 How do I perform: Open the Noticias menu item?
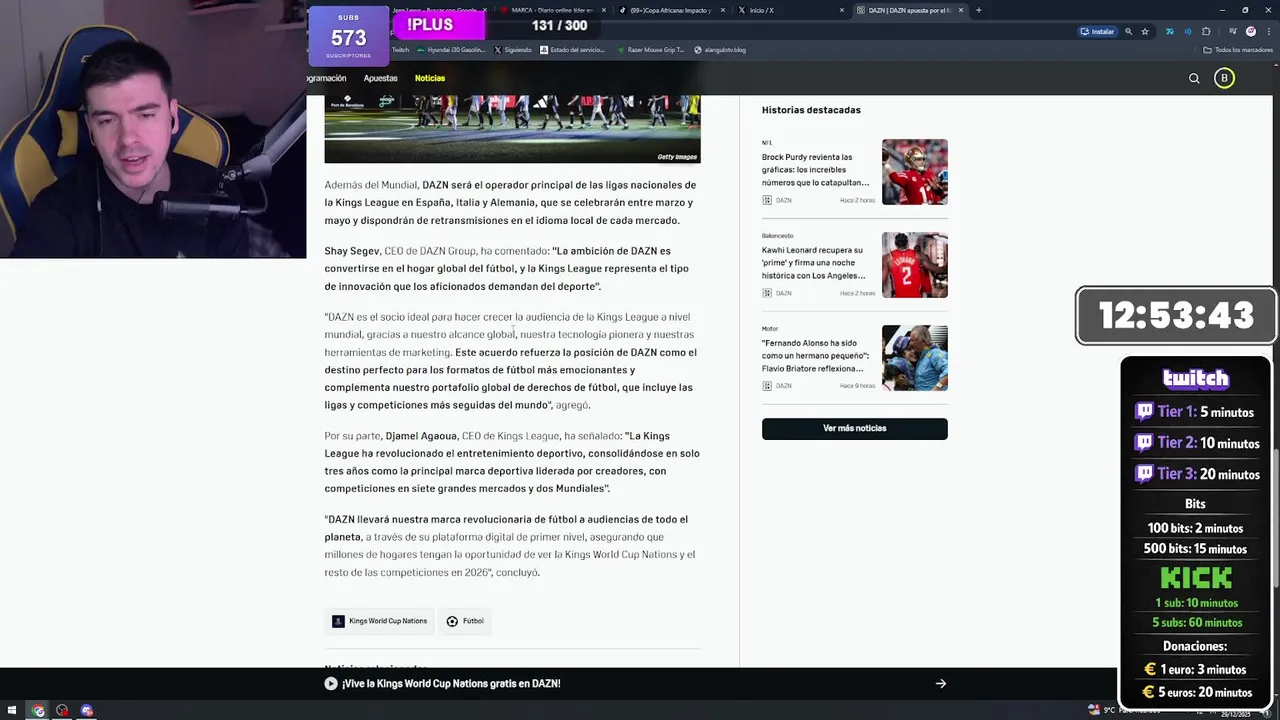point(430,78)
